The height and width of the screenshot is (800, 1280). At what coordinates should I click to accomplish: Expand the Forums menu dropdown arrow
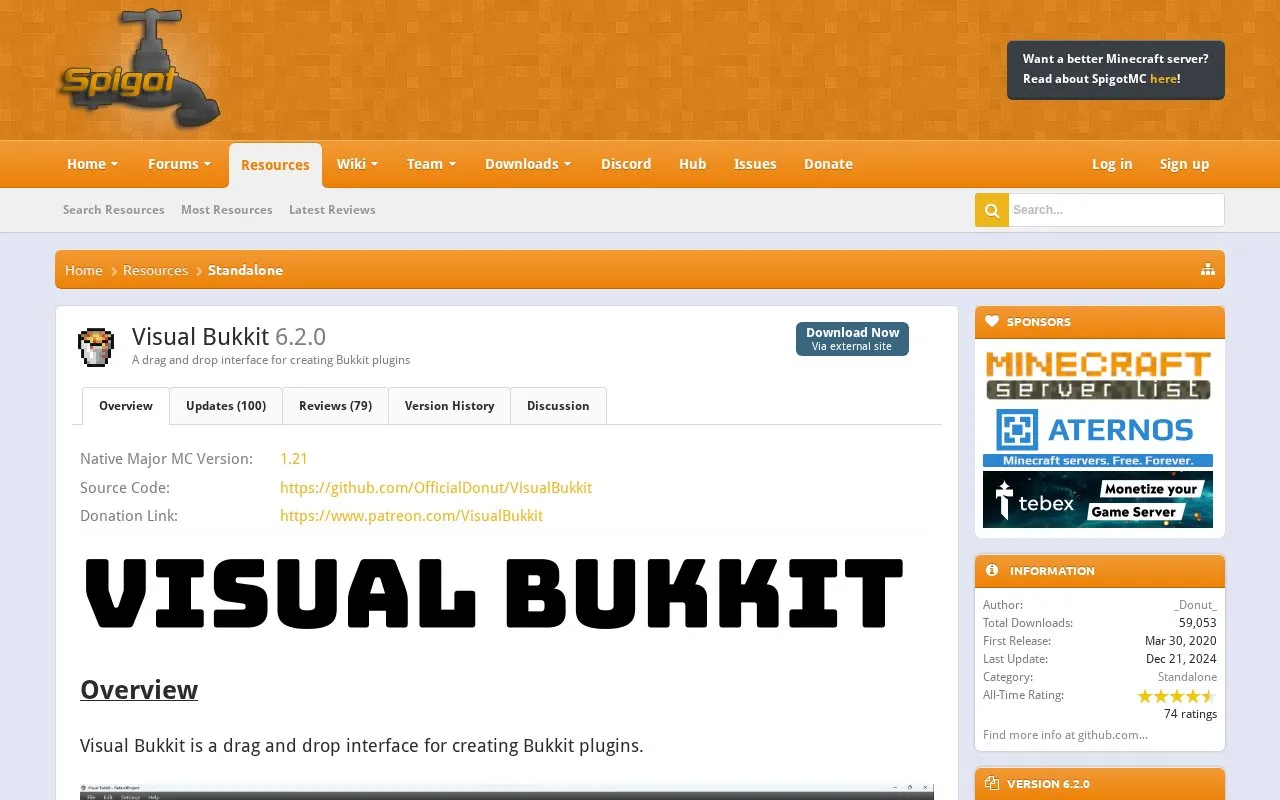click(207, 165)
